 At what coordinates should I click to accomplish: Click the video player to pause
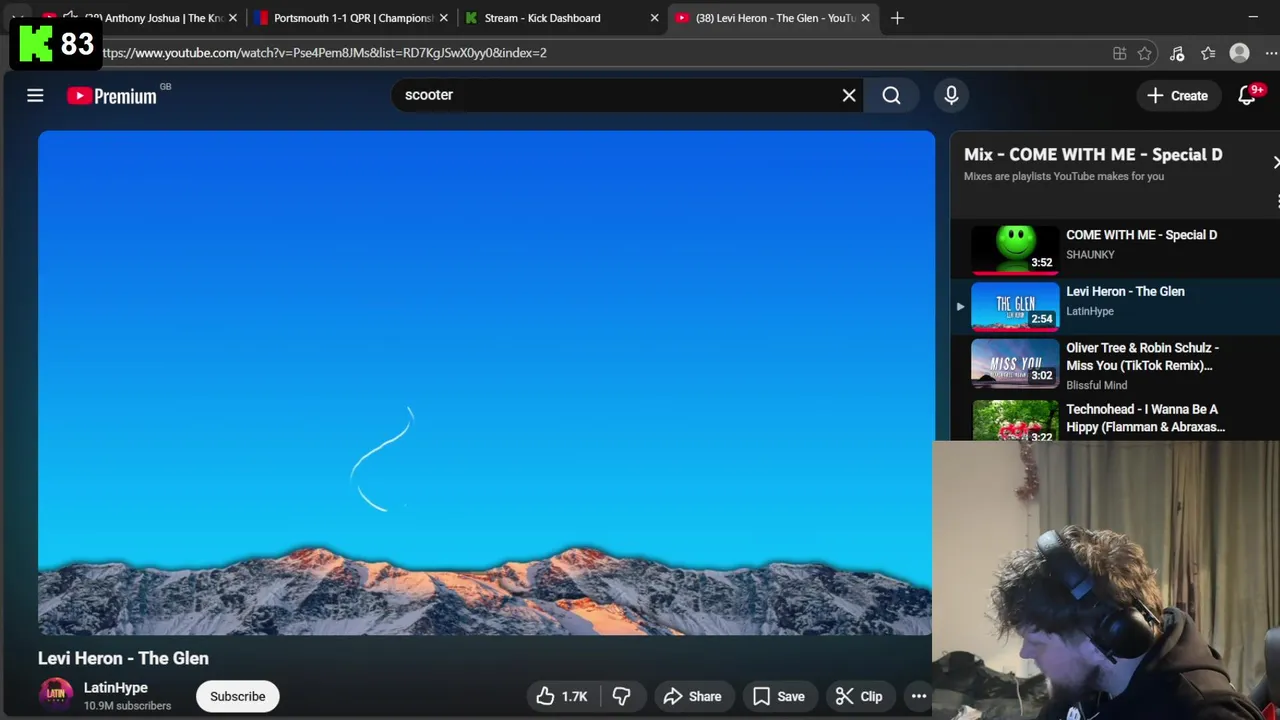tap(486, 383)
